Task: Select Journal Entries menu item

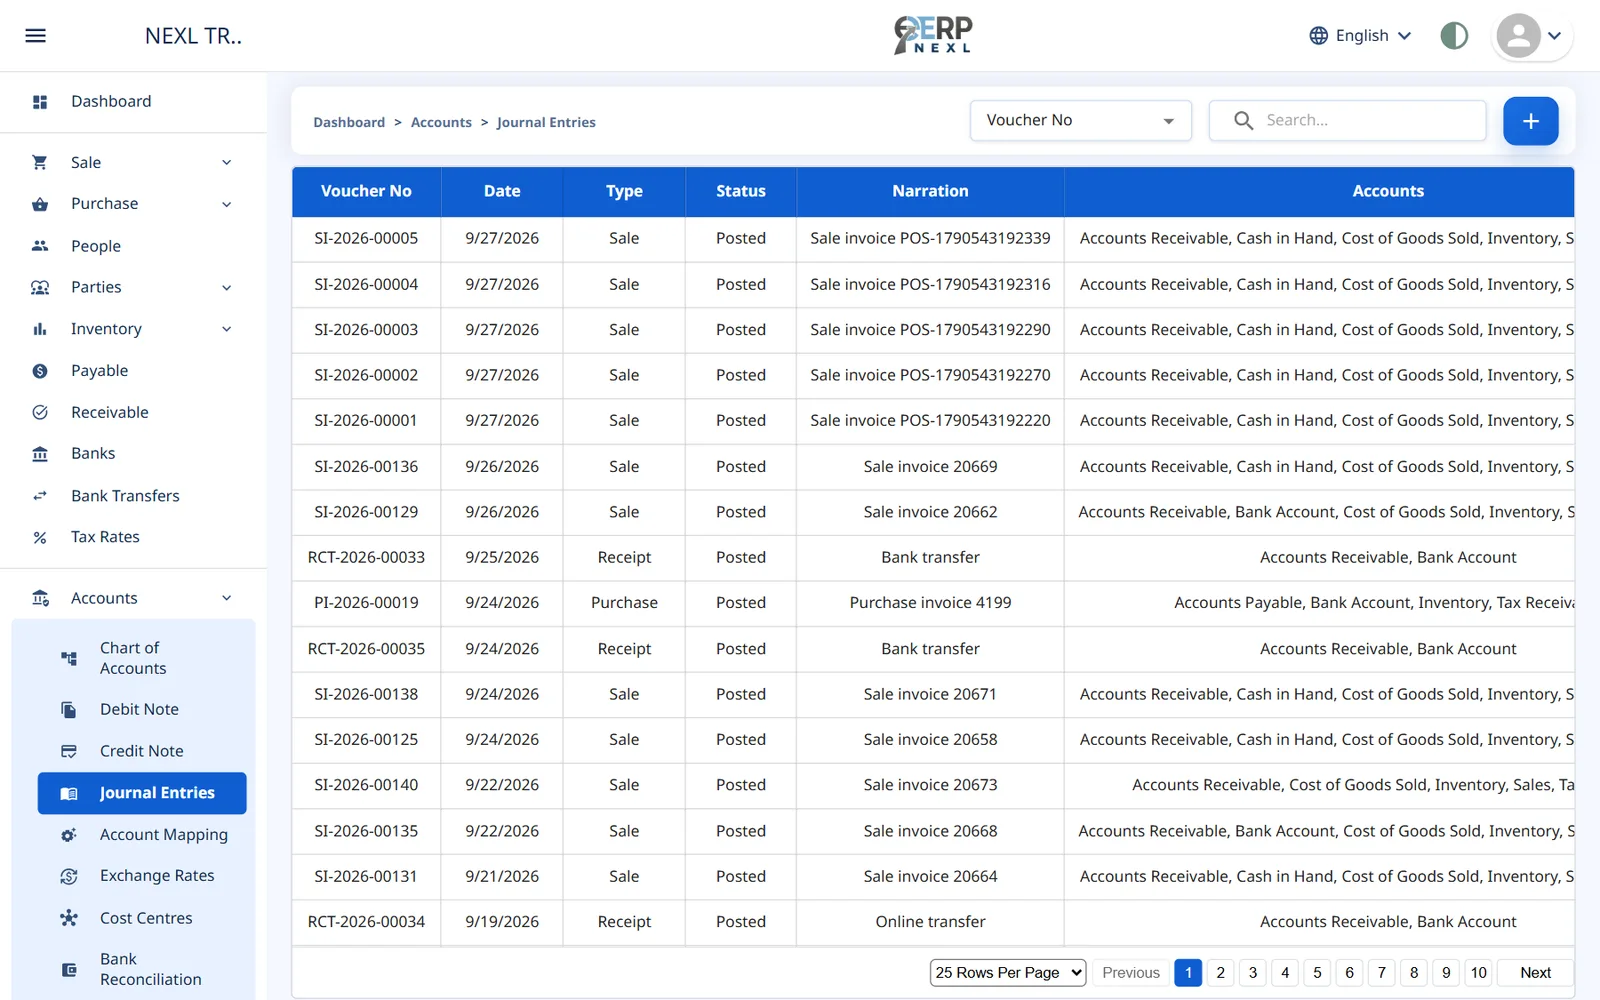Action: (x=142, y=793)
